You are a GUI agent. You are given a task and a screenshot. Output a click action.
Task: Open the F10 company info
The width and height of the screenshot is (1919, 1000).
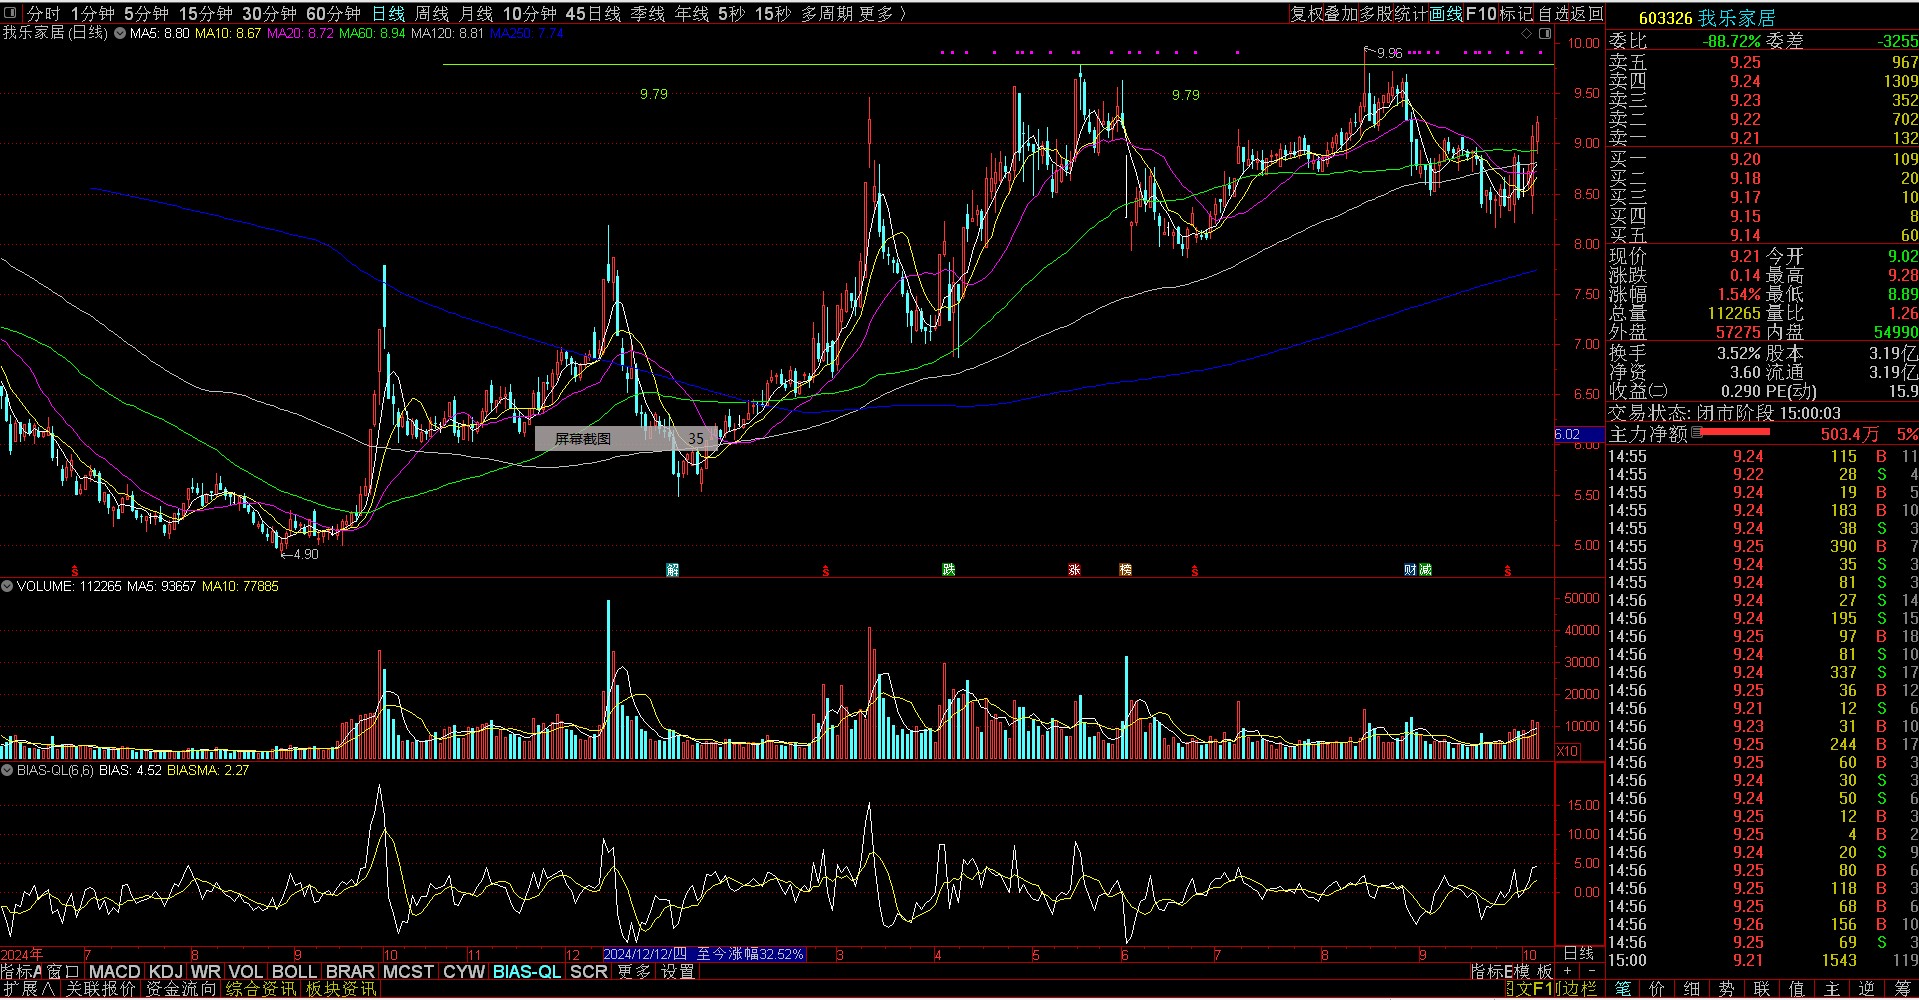point(1482,14)
